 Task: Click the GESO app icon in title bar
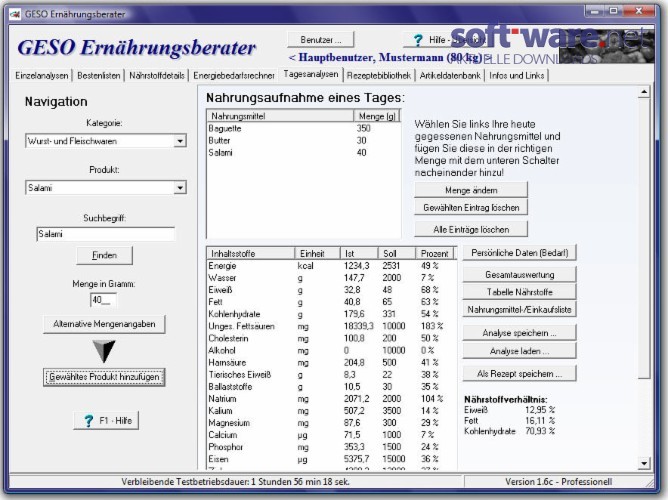pyautogui.click(x=14, y=14)
